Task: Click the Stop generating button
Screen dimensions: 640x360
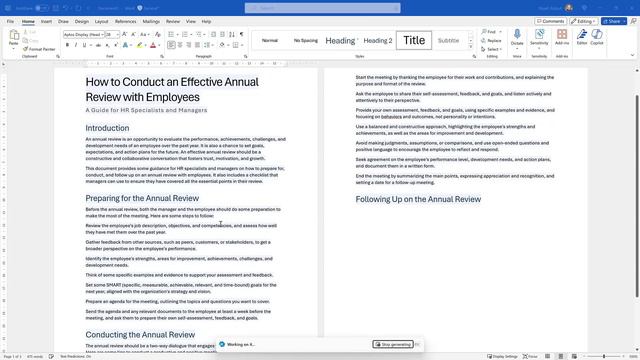Action: pyautogui.click(x=393, y=344)
